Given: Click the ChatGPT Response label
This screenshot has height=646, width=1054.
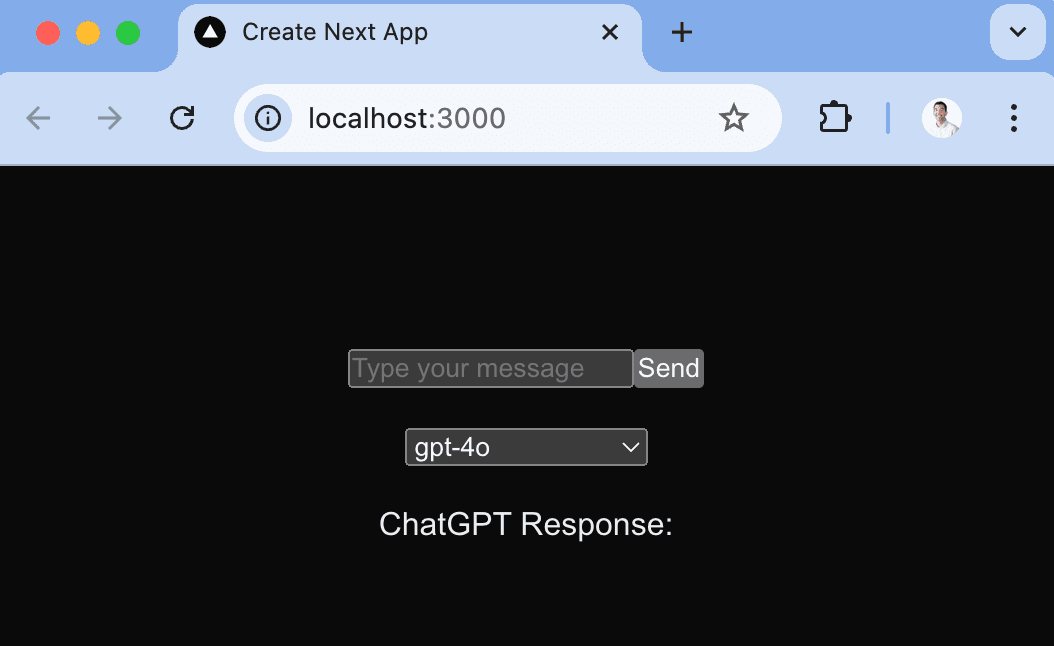Looking at the screenshot, I should [x=526, y=524].
